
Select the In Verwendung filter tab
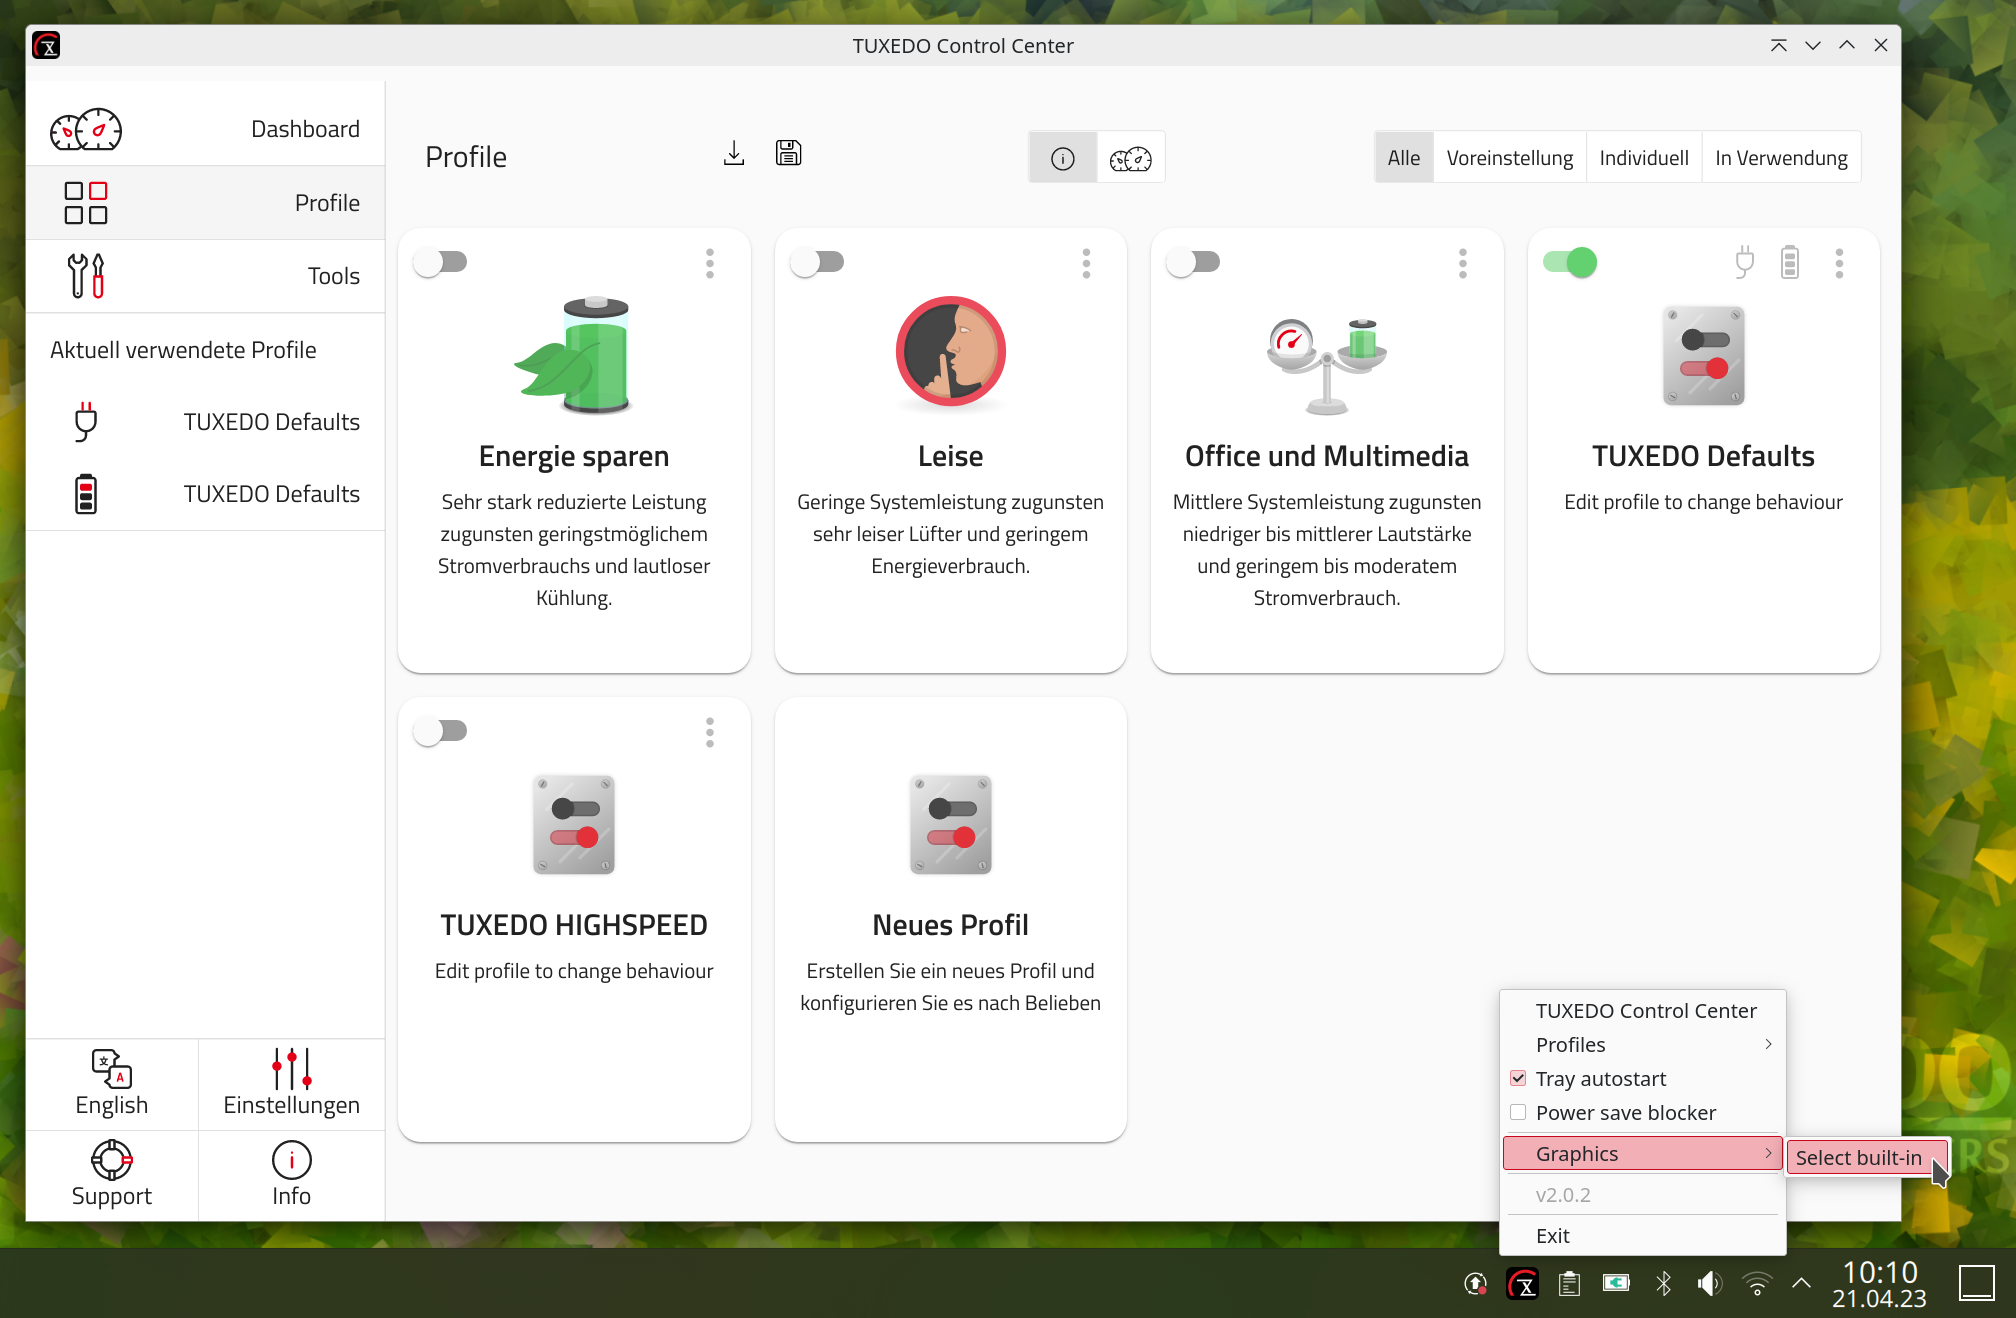[x=1781, y=158]
